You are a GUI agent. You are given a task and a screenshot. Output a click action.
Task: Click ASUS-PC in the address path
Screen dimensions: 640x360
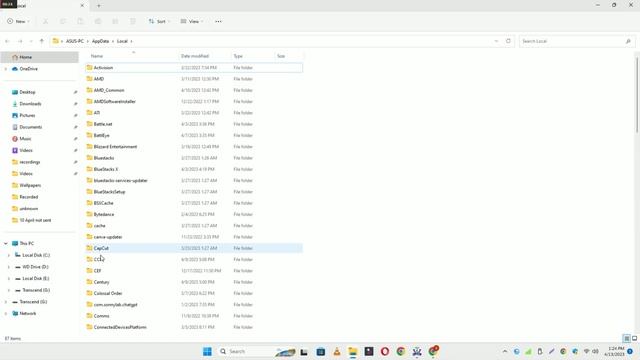click(x=75, y=41)
